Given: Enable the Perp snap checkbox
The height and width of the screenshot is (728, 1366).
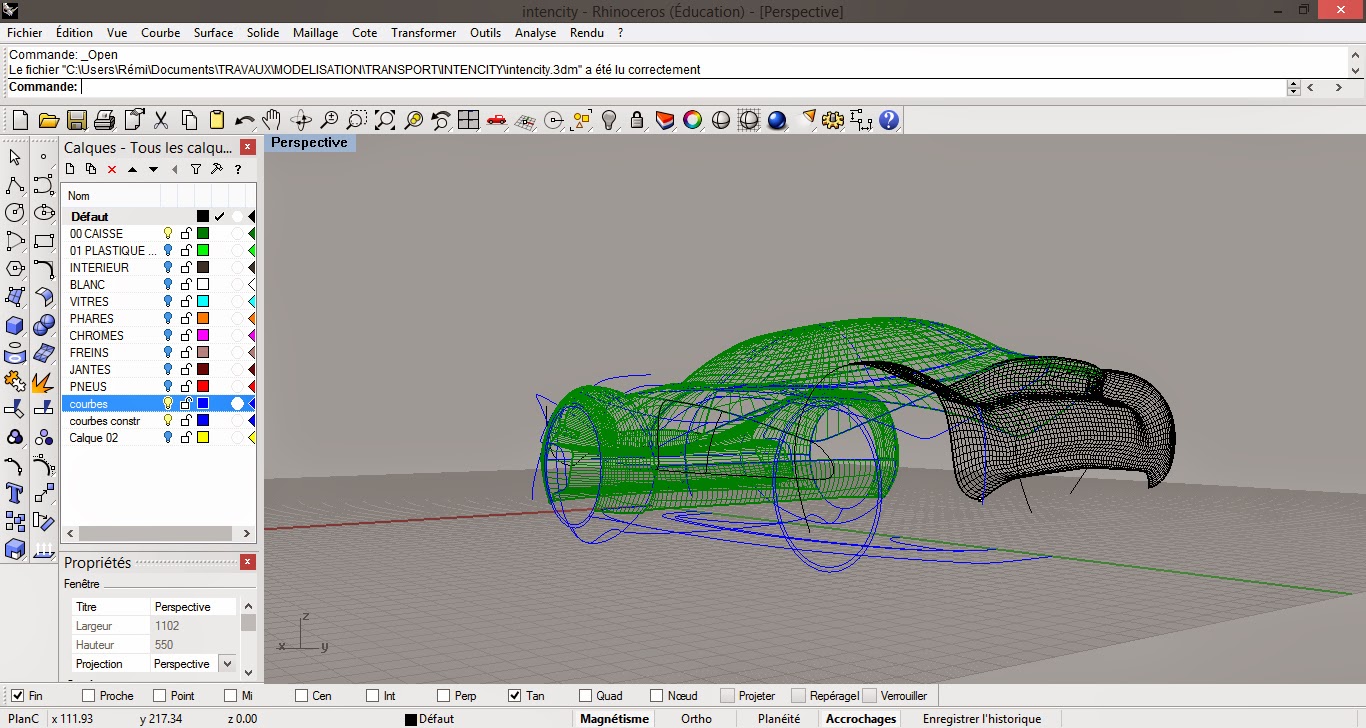Looking at the screenshot, I should pyautogui.click(x=444, y=696).
